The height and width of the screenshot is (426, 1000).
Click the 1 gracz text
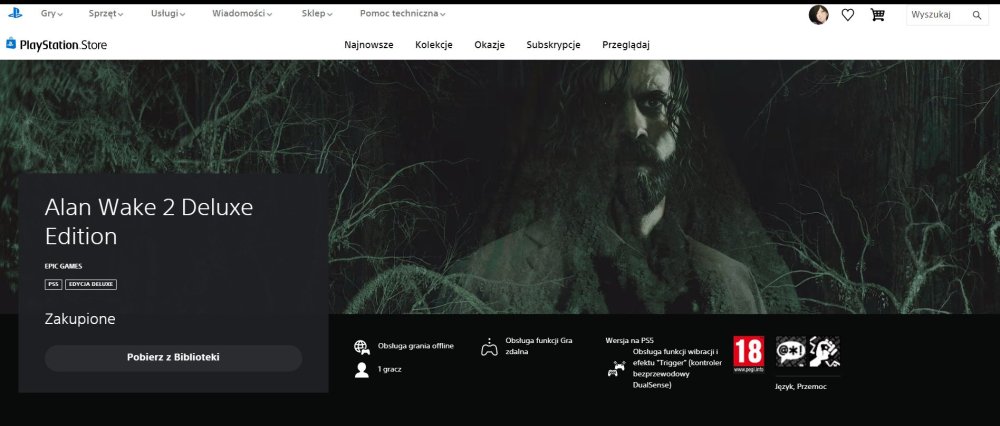tap(389, 369)
